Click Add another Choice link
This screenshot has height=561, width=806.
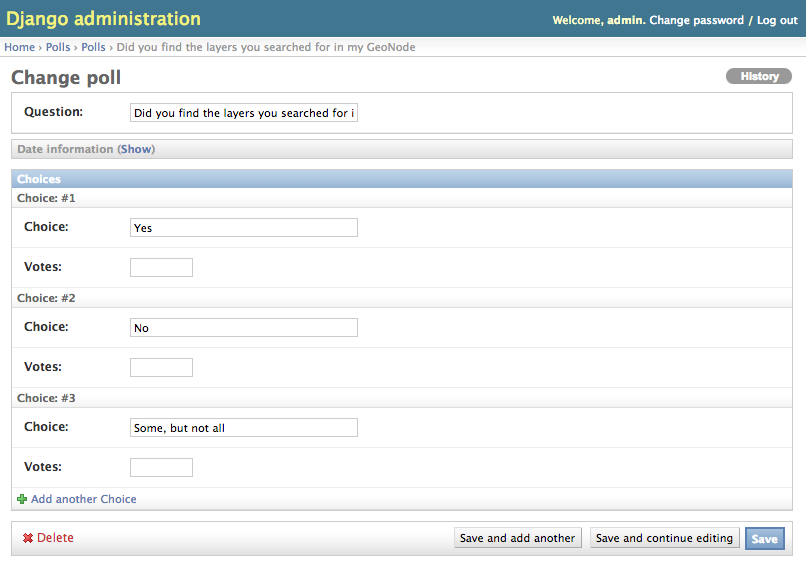84,499
